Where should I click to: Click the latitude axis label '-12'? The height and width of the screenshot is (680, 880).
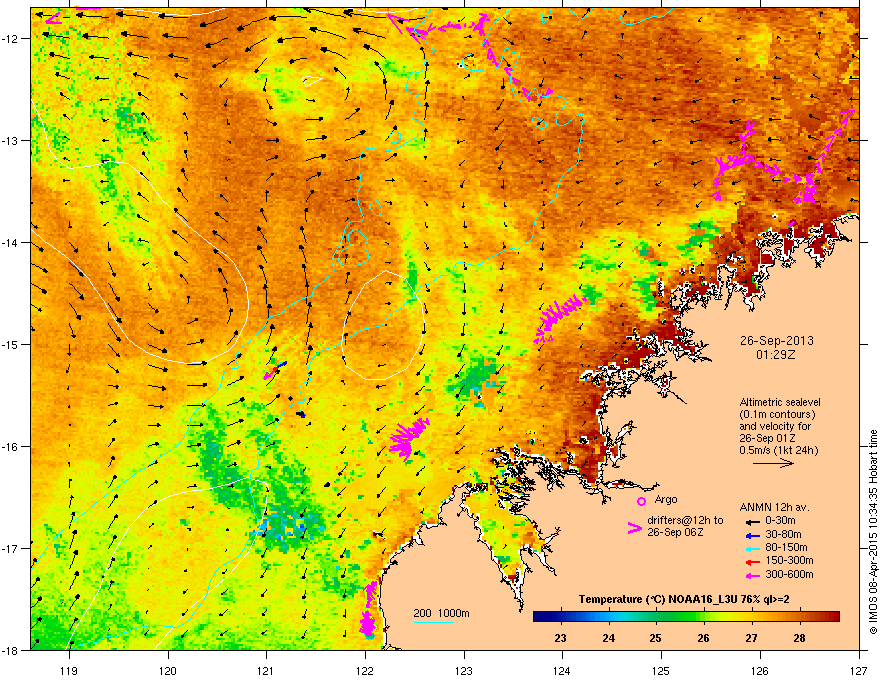point(10,38)
